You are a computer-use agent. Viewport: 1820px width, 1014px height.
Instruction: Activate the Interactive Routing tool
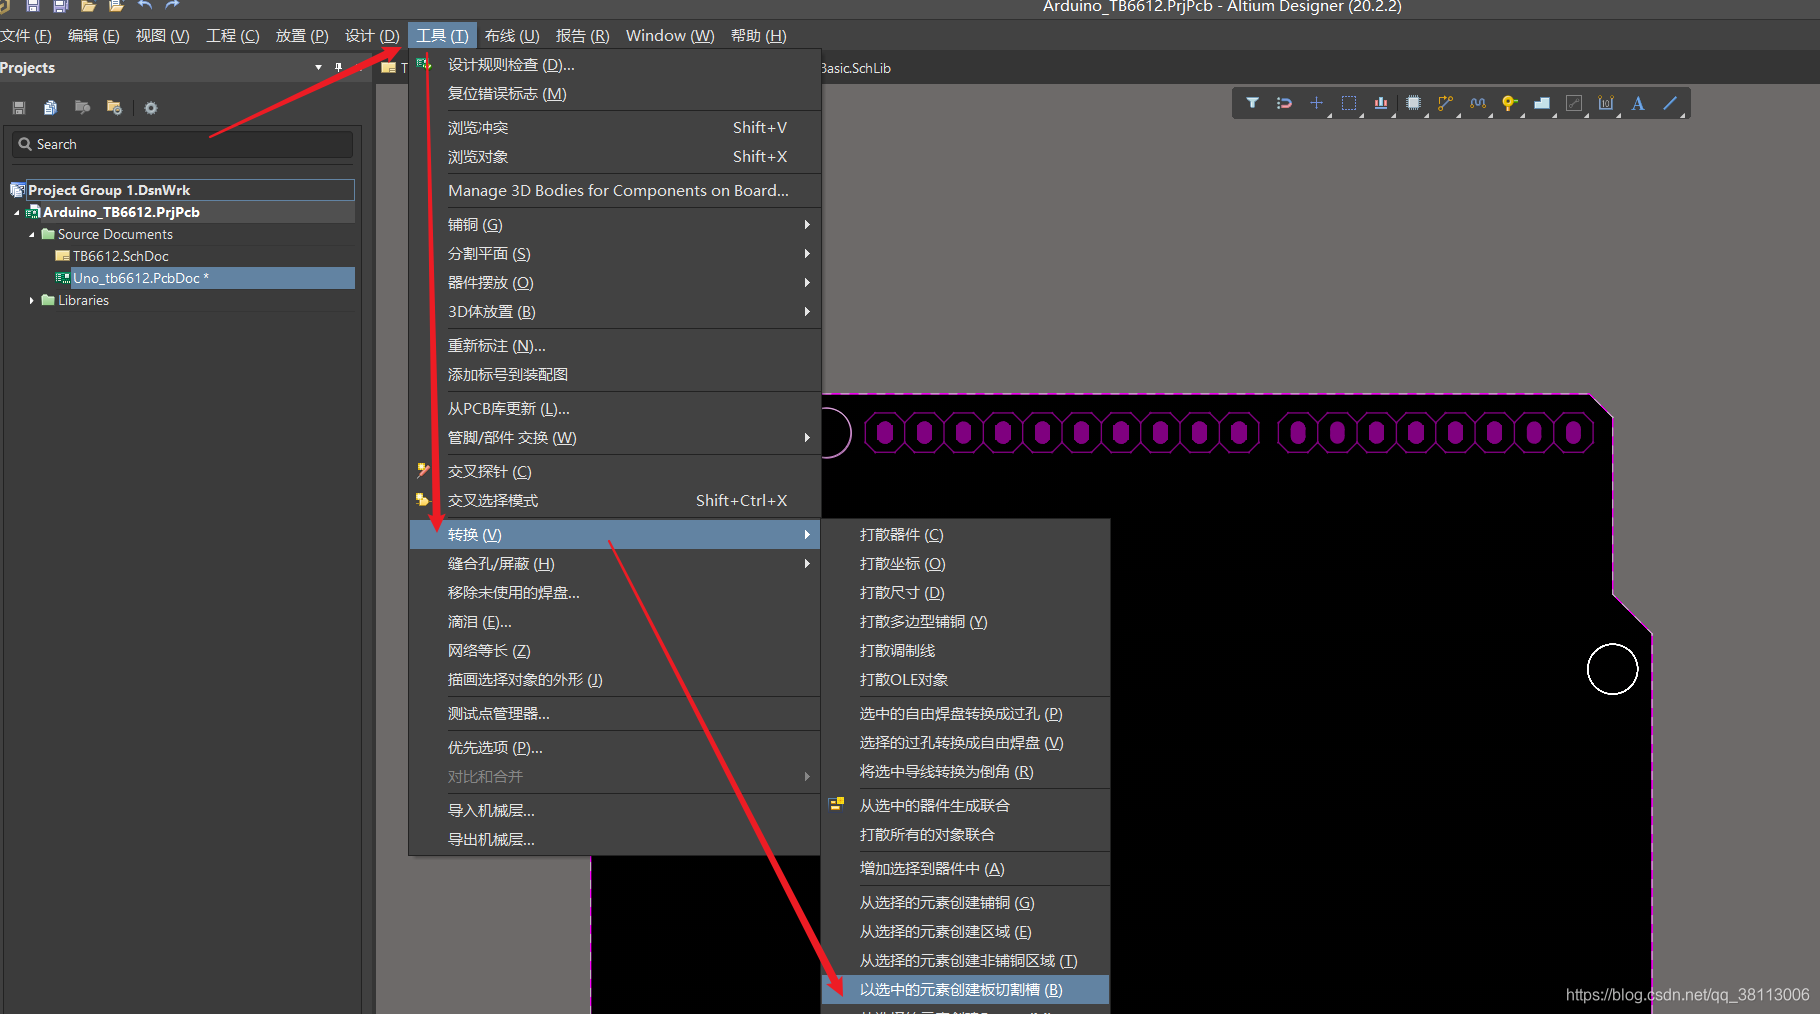coord(1445,103)
